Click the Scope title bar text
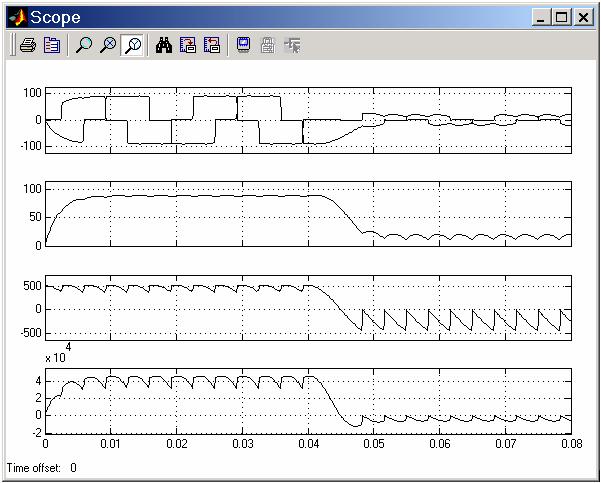 pos(55,17)
